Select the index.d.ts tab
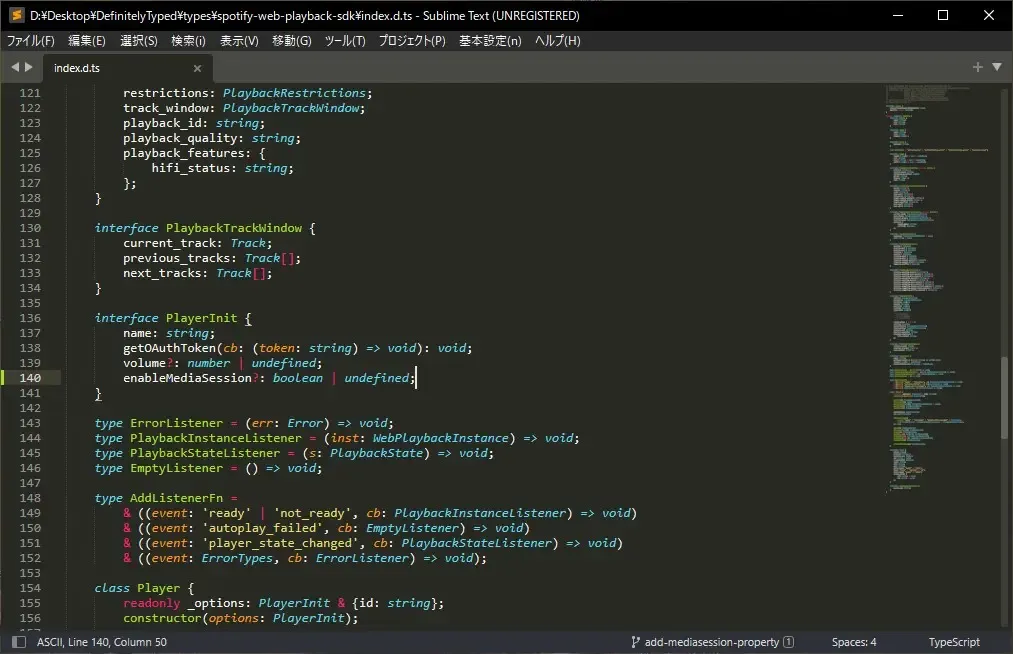The height and width of the screenshot is (654, 1013). pyautogui.click(x=127, y=68)
